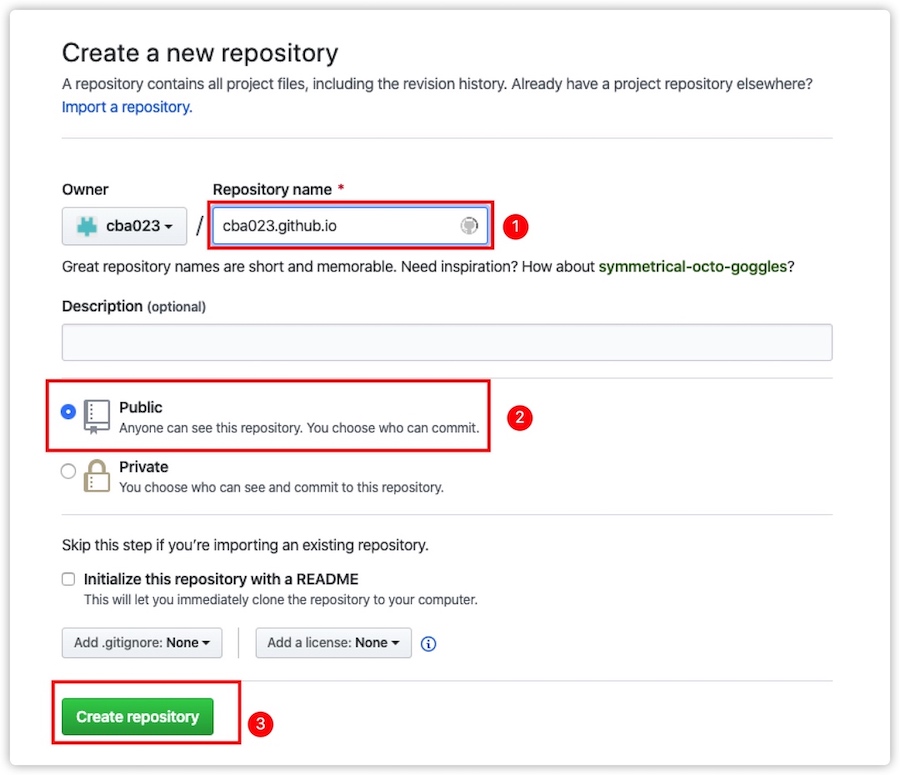
Task: Click the 'Repository name' field label
Action: pos(272,189)
